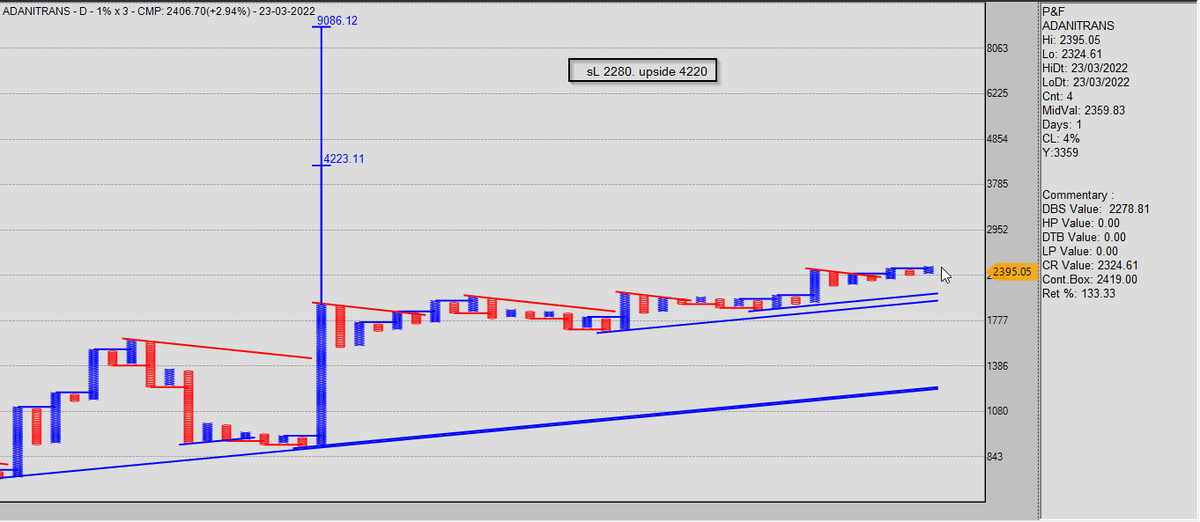This screenshot has width=1200, height=522.
Task: Select the 'DBS Value: 2278.81' line
Action: tap(1095, 209)
